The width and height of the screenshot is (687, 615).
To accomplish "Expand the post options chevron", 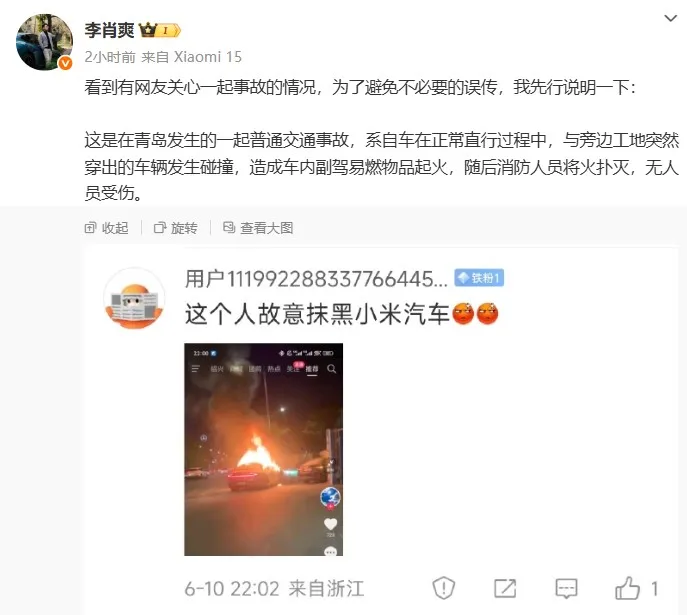I will [x=671, y=18].
